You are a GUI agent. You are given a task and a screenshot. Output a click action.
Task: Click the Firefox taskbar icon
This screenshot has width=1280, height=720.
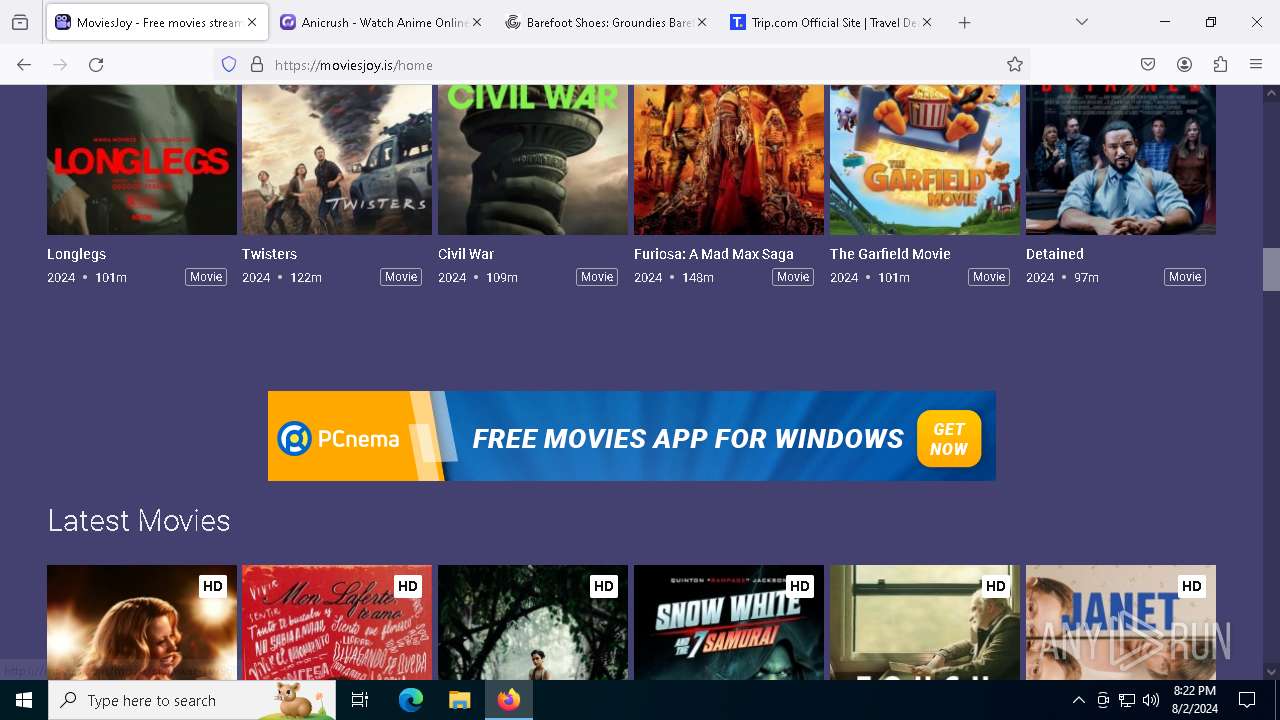tap(508, 700)
